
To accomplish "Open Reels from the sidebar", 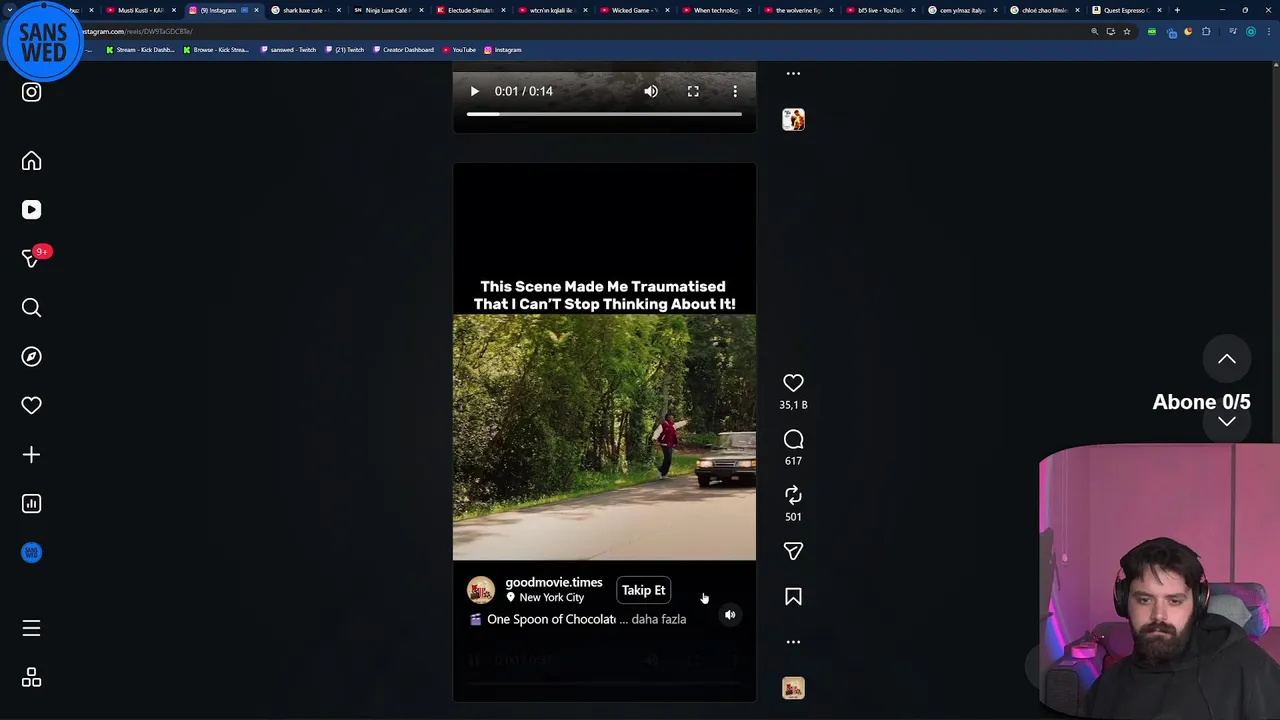I will pos(31,210).
